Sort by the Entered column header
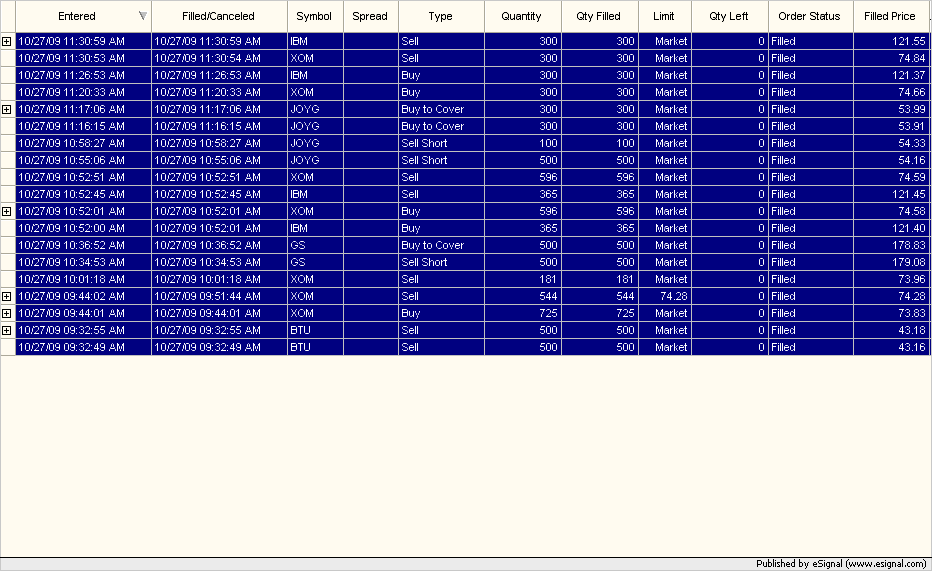932x571 pixels. coord(83,17)
